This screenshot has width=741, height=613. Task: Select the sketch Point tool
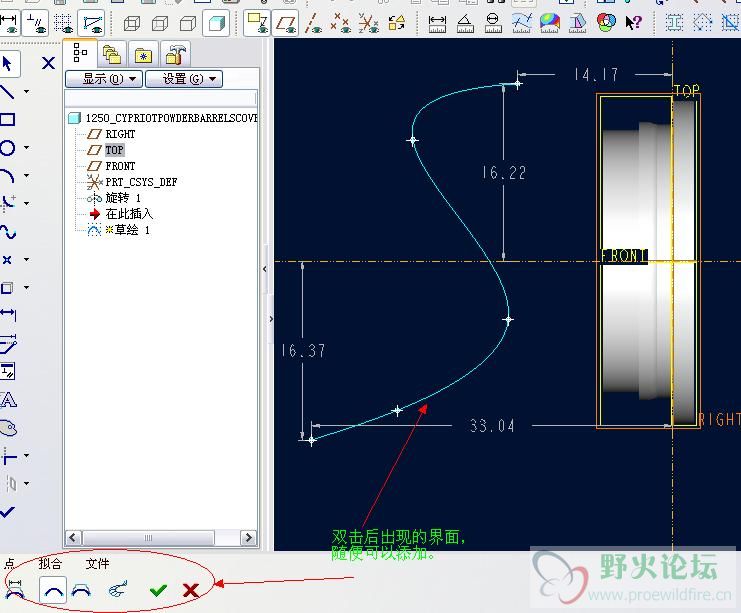coord(7,259)
